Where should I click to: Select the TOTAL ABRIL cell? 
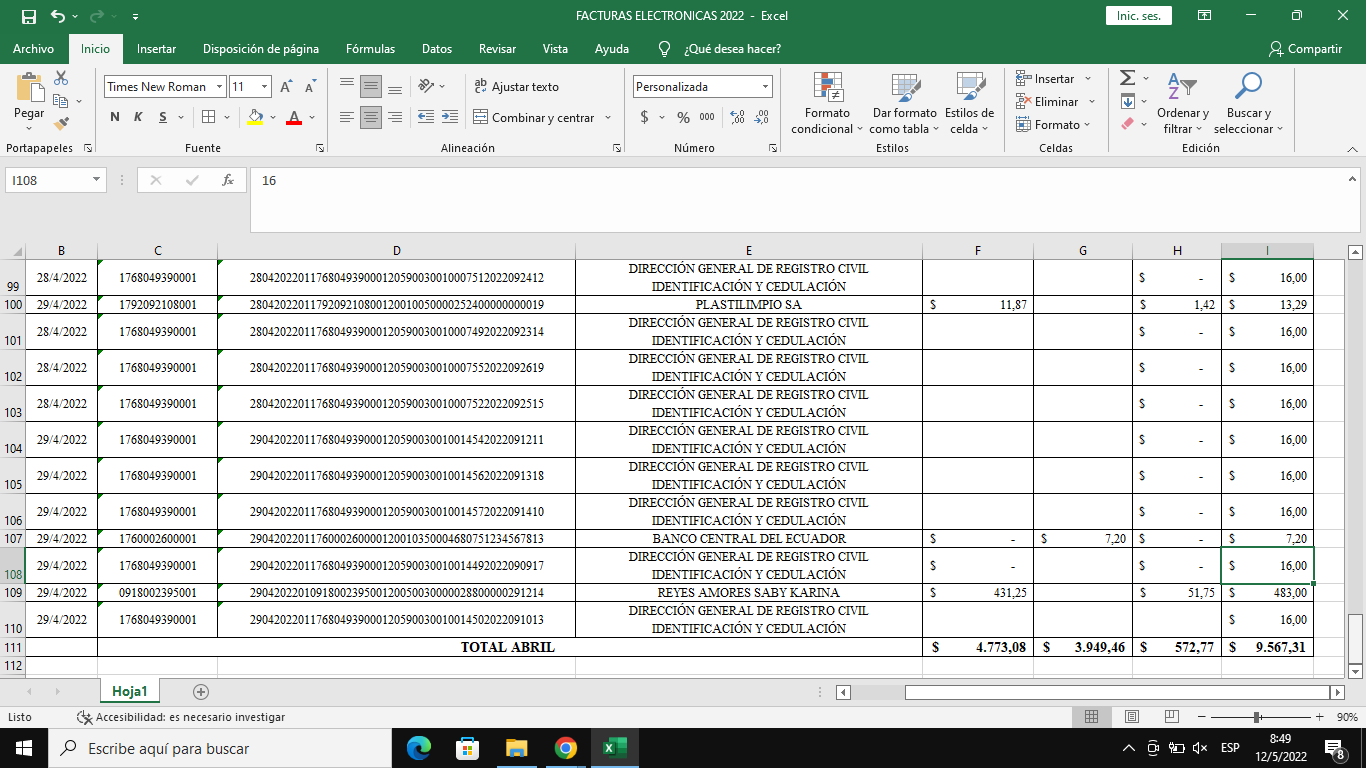508,647
